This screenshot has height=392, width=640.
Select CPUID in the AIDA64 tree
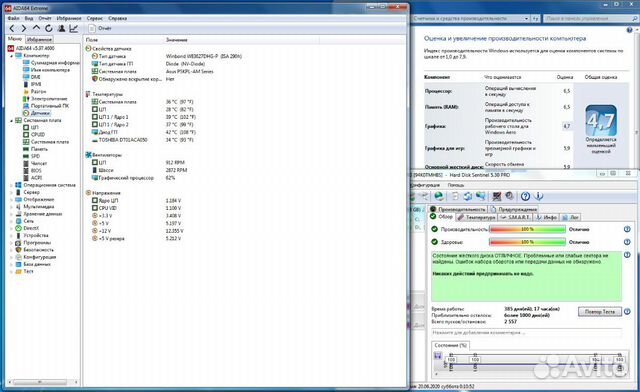point(38,134)
